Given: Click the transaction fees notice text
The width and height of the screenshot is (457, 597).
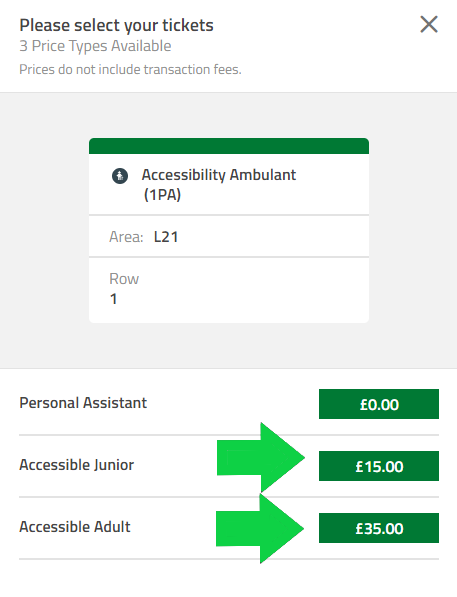Looking at the screenshot, I should tap(130, 69).
